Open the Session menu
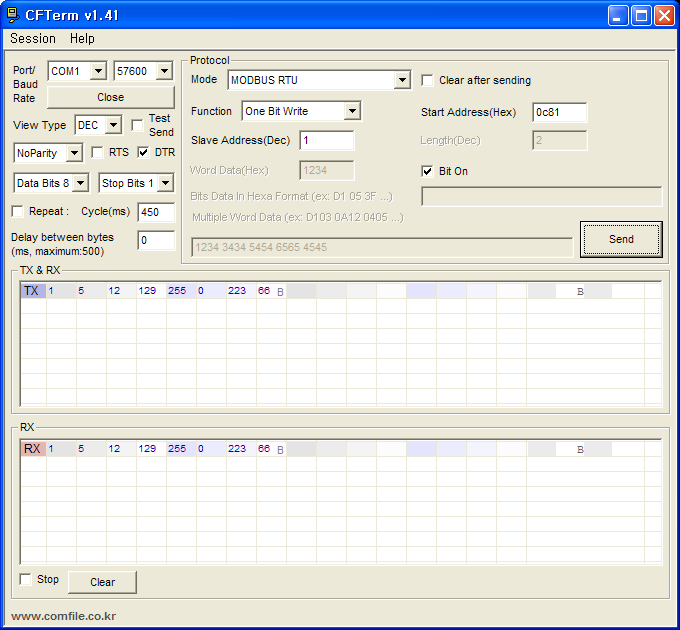680x630 pixels. point(33,39)
